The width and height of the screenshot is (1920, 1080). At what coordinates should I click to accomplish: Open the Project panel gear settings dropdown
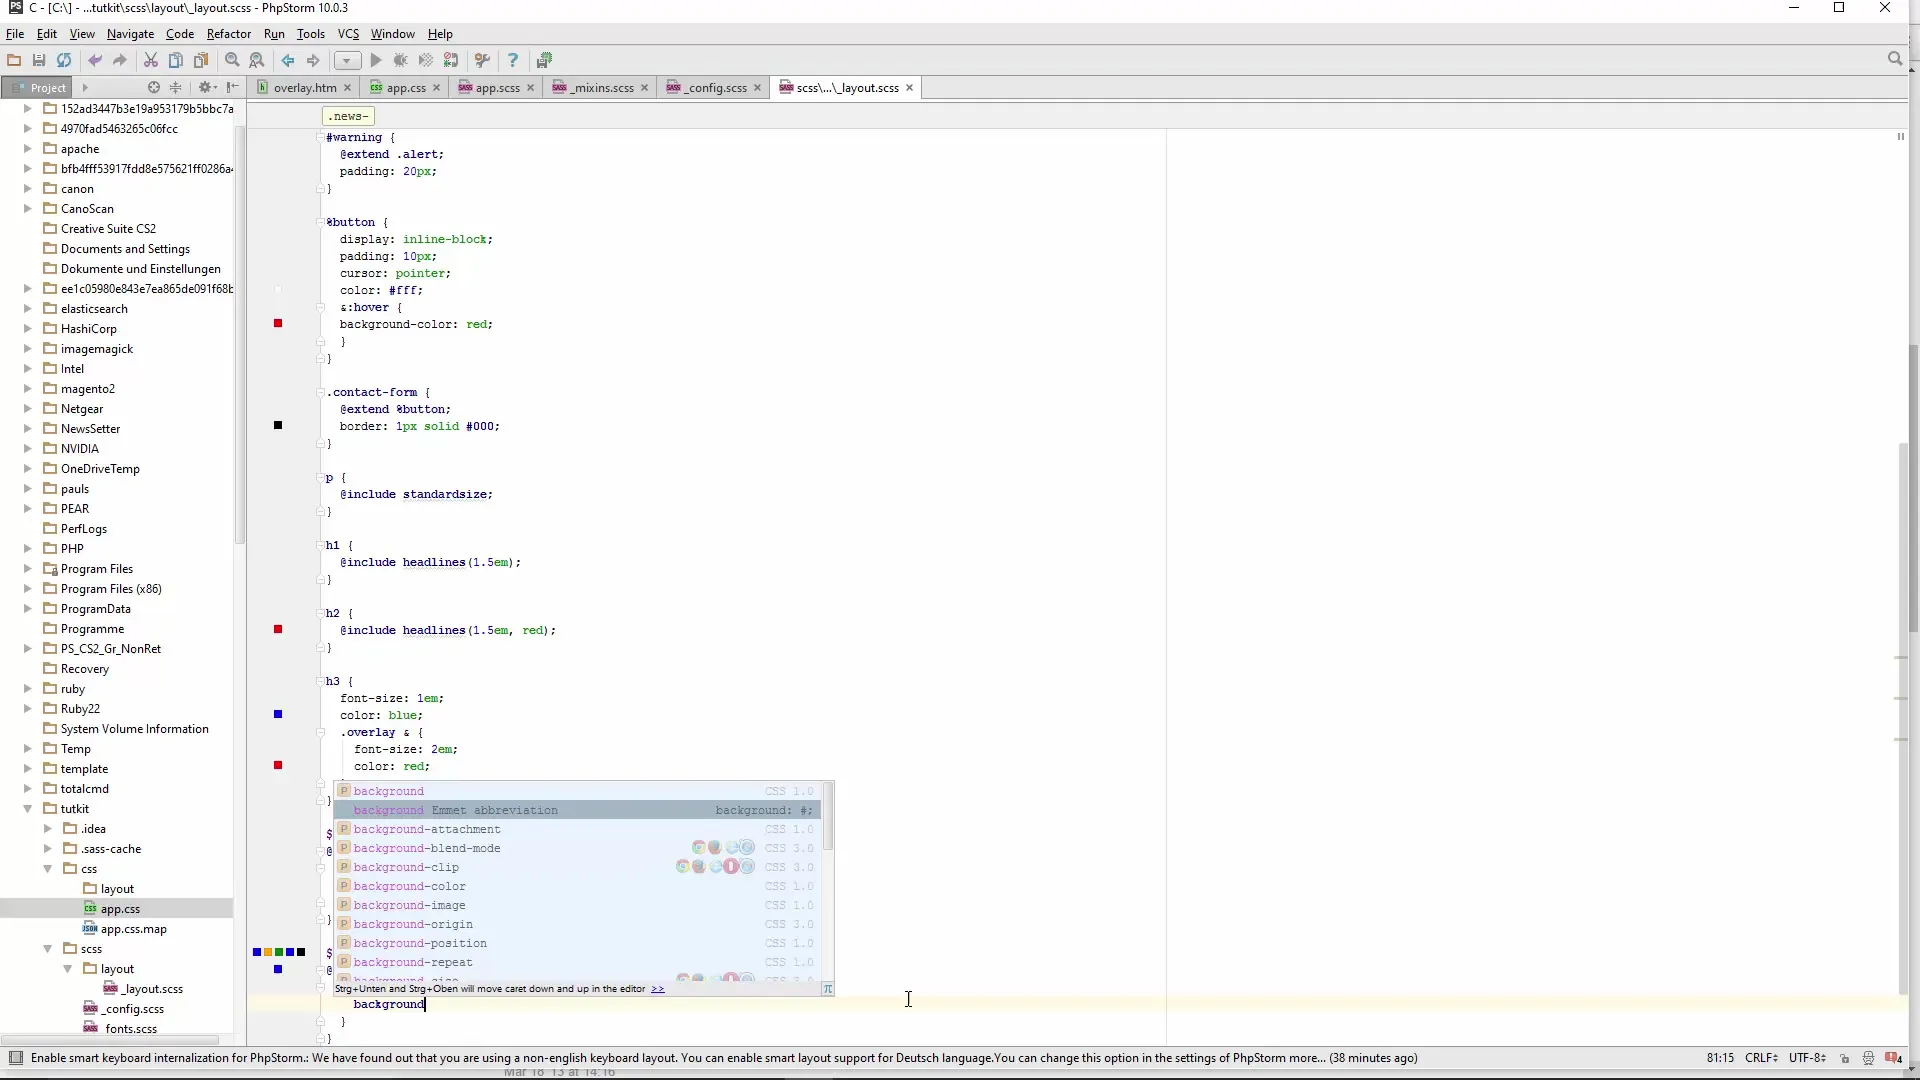[x=207, y=87]
